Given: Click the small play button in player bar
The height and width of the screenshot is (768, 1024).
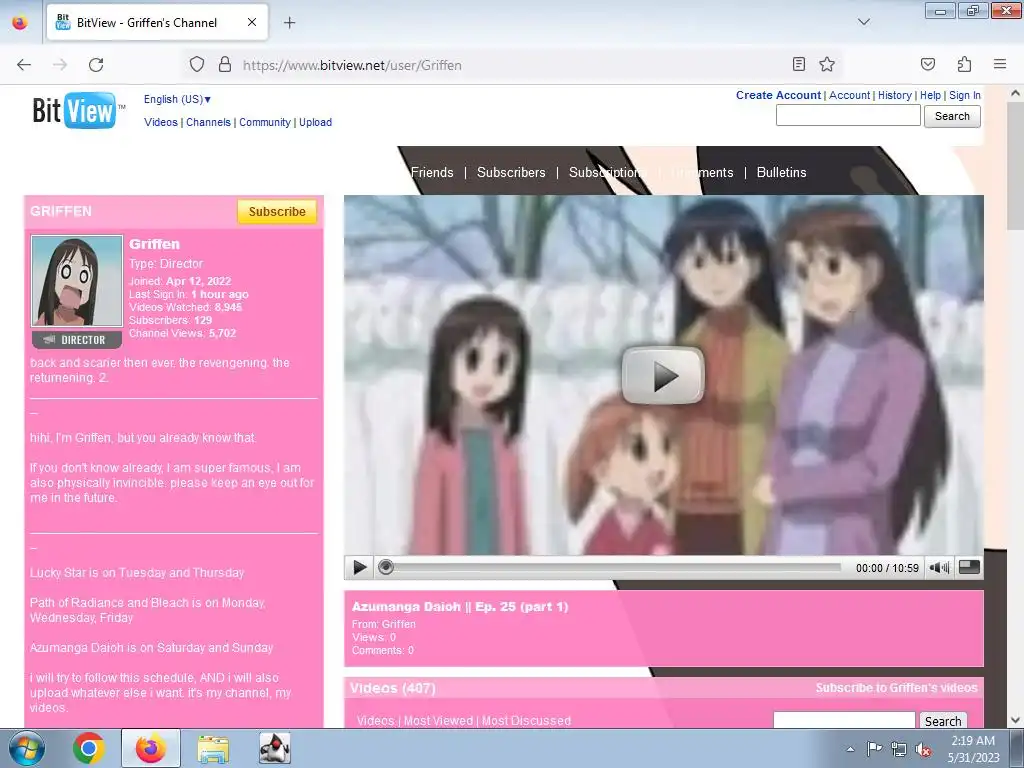Looking at the screenshot, I should tap(359, 567).
